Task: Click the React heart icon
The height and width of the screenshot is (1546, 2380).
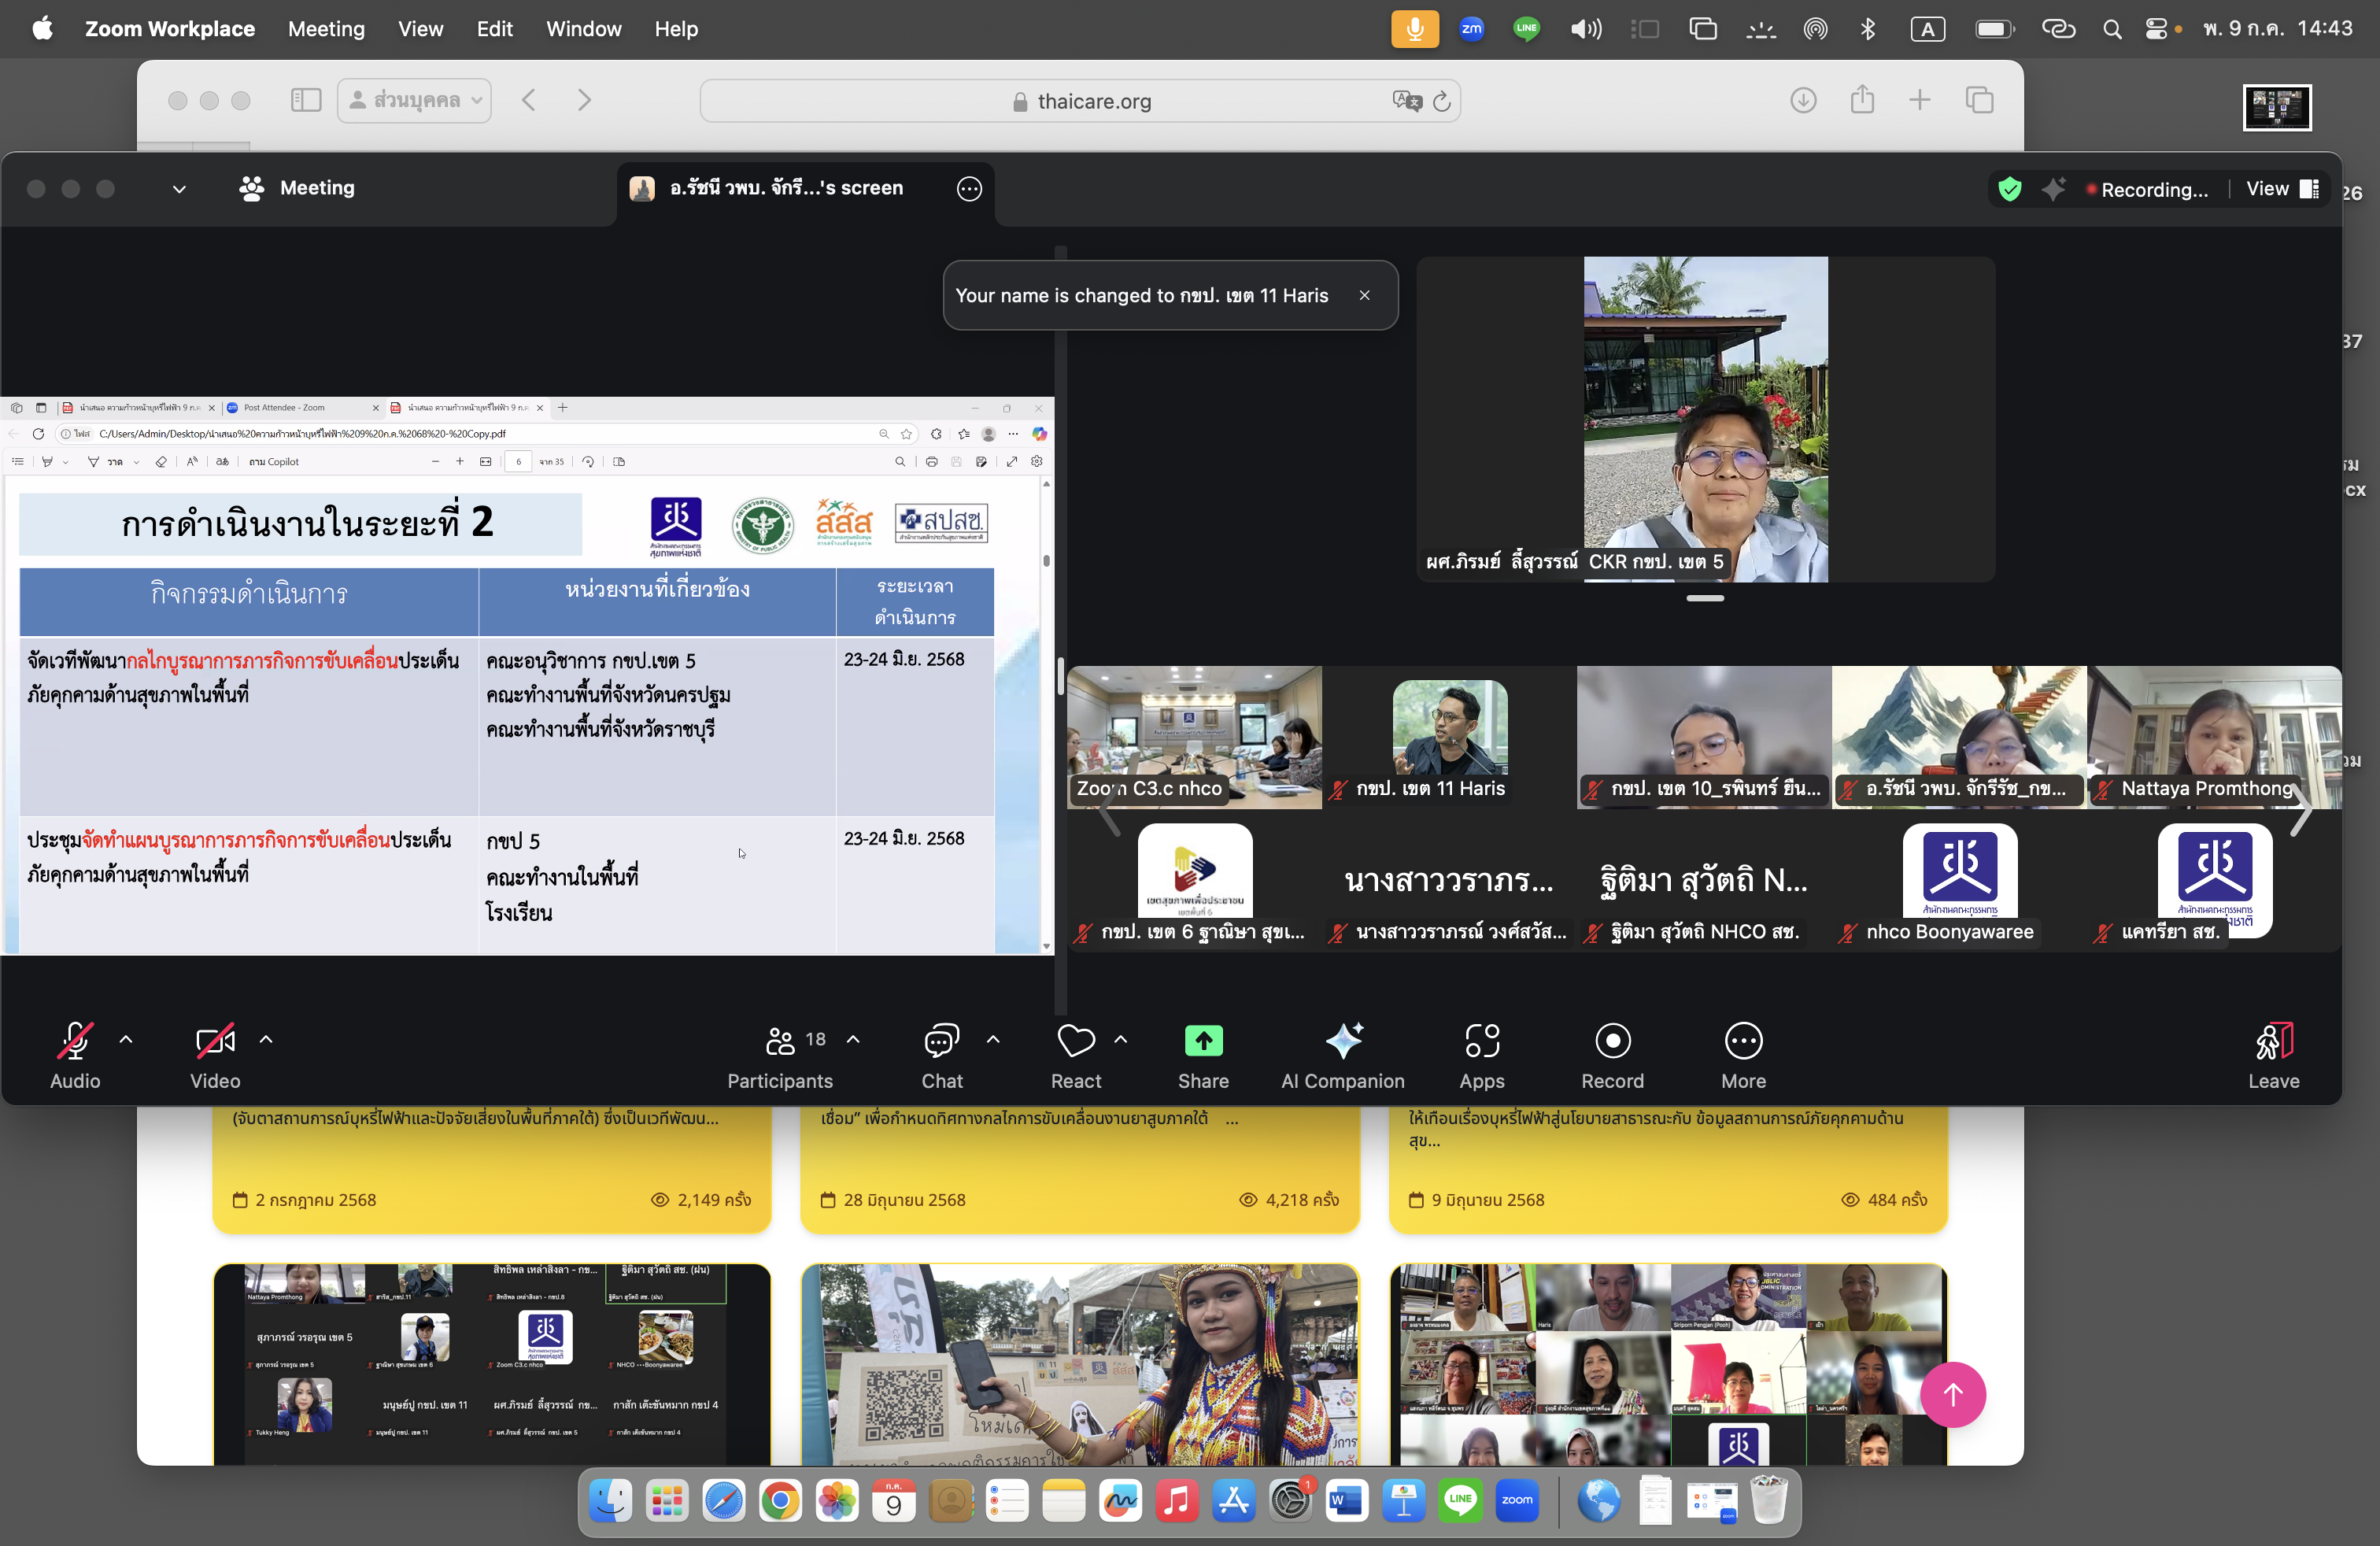Action: point(1075,1041)
